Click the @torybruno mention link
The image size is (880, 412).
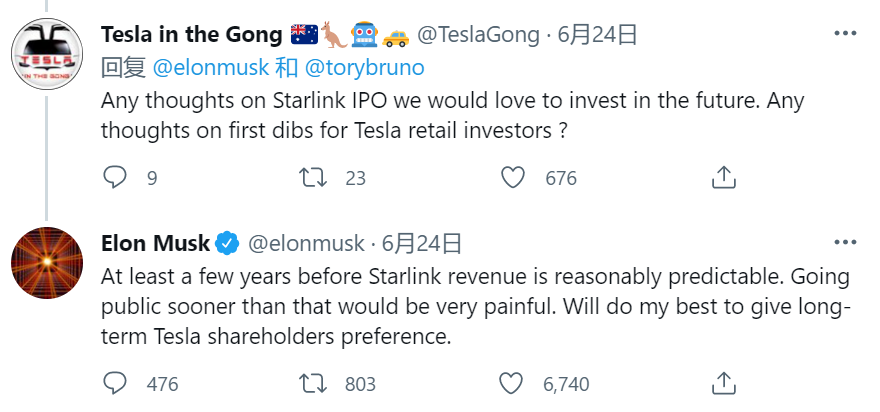[362, 67]
